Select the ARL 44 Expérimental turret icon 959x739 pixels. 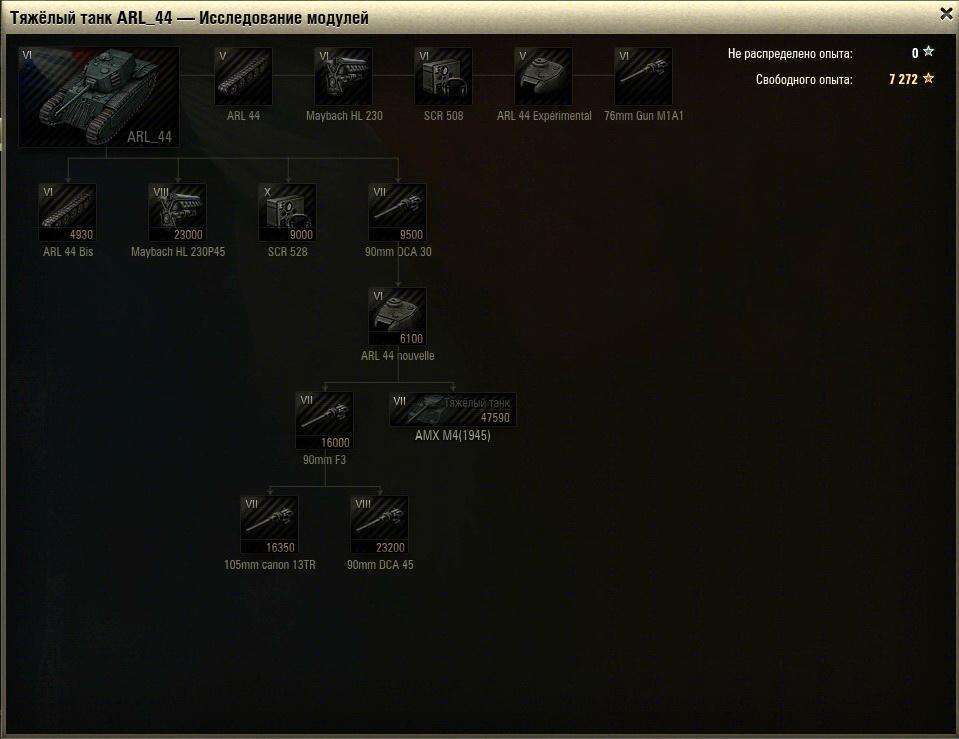tap(544, 76)
